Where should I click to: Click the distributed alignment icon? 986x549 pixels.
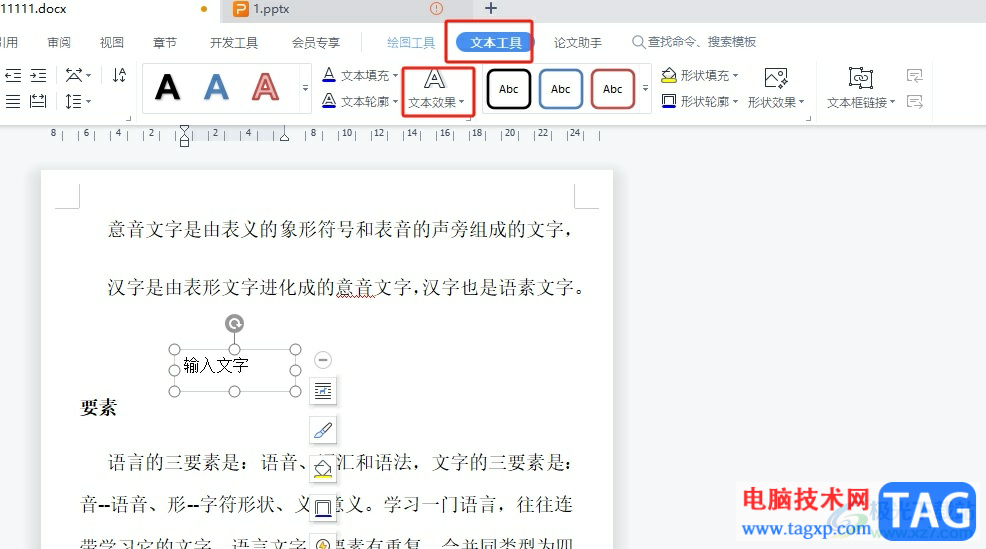click(38, 101)
